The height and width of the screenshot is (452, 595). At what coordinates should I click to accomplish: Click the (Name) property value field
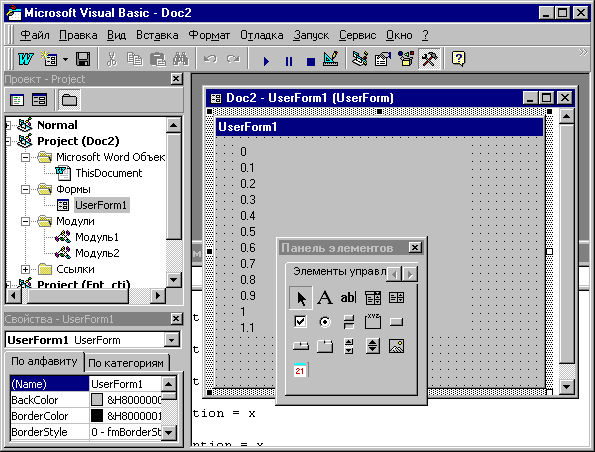tap(126, 384)
